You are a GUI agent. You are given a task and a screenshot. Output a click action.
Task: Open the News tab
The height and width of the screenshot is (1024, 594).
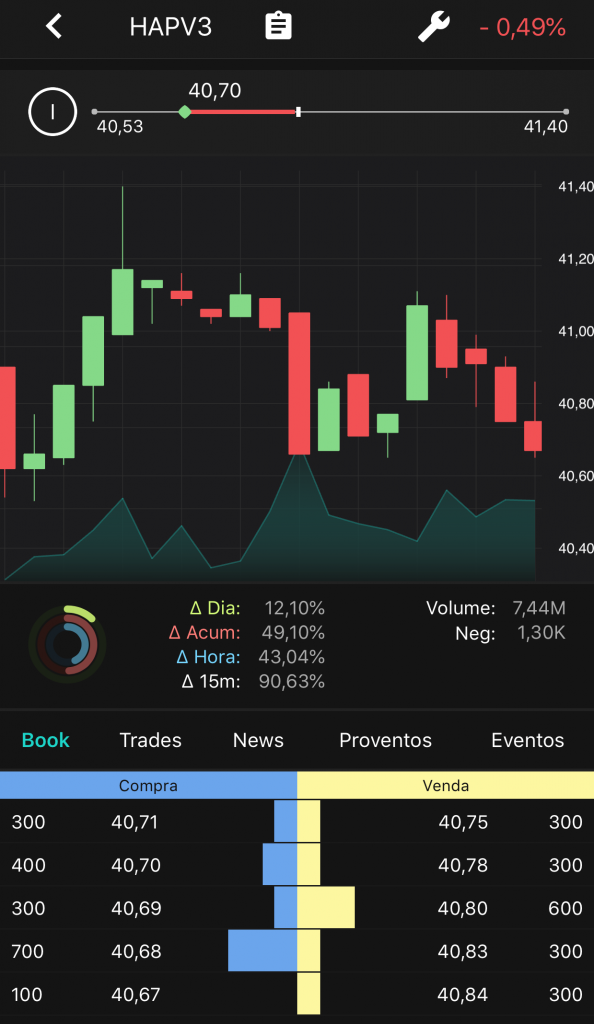[258, 740]
